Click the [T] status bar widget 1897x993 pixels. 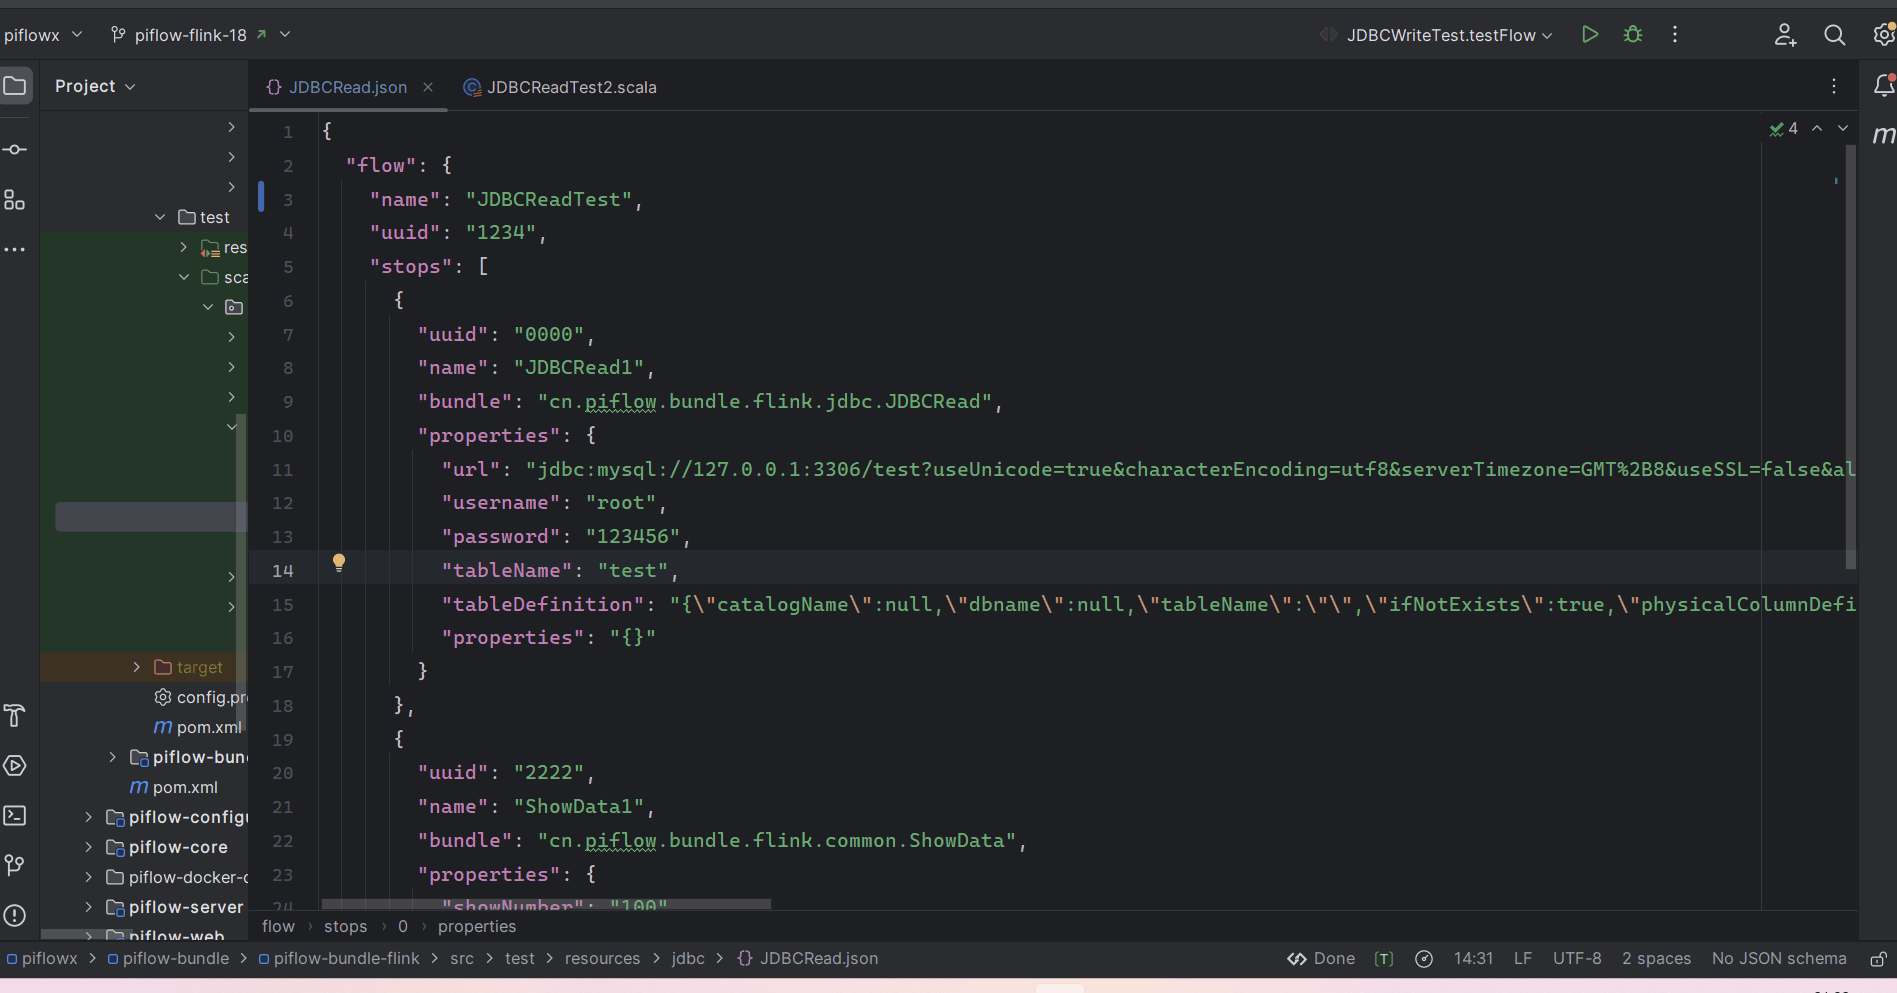1384,959
